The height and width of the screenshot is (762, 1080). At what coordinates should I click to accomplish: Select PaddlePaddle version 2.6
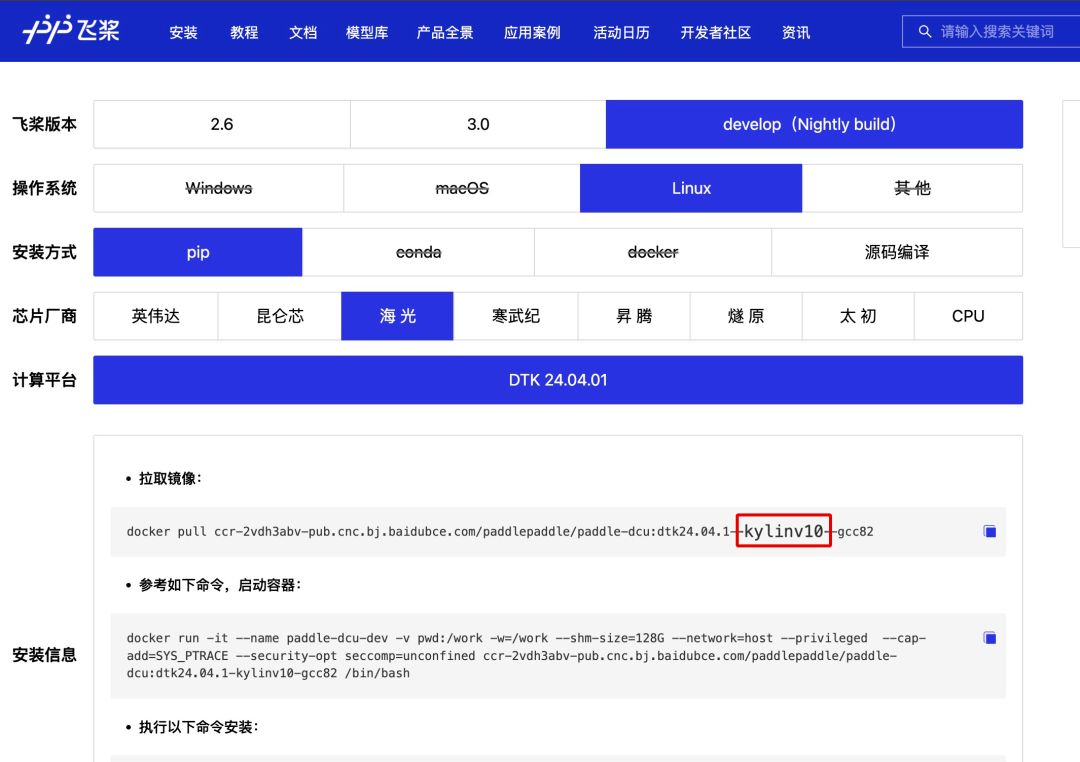[x=222, y=124]
